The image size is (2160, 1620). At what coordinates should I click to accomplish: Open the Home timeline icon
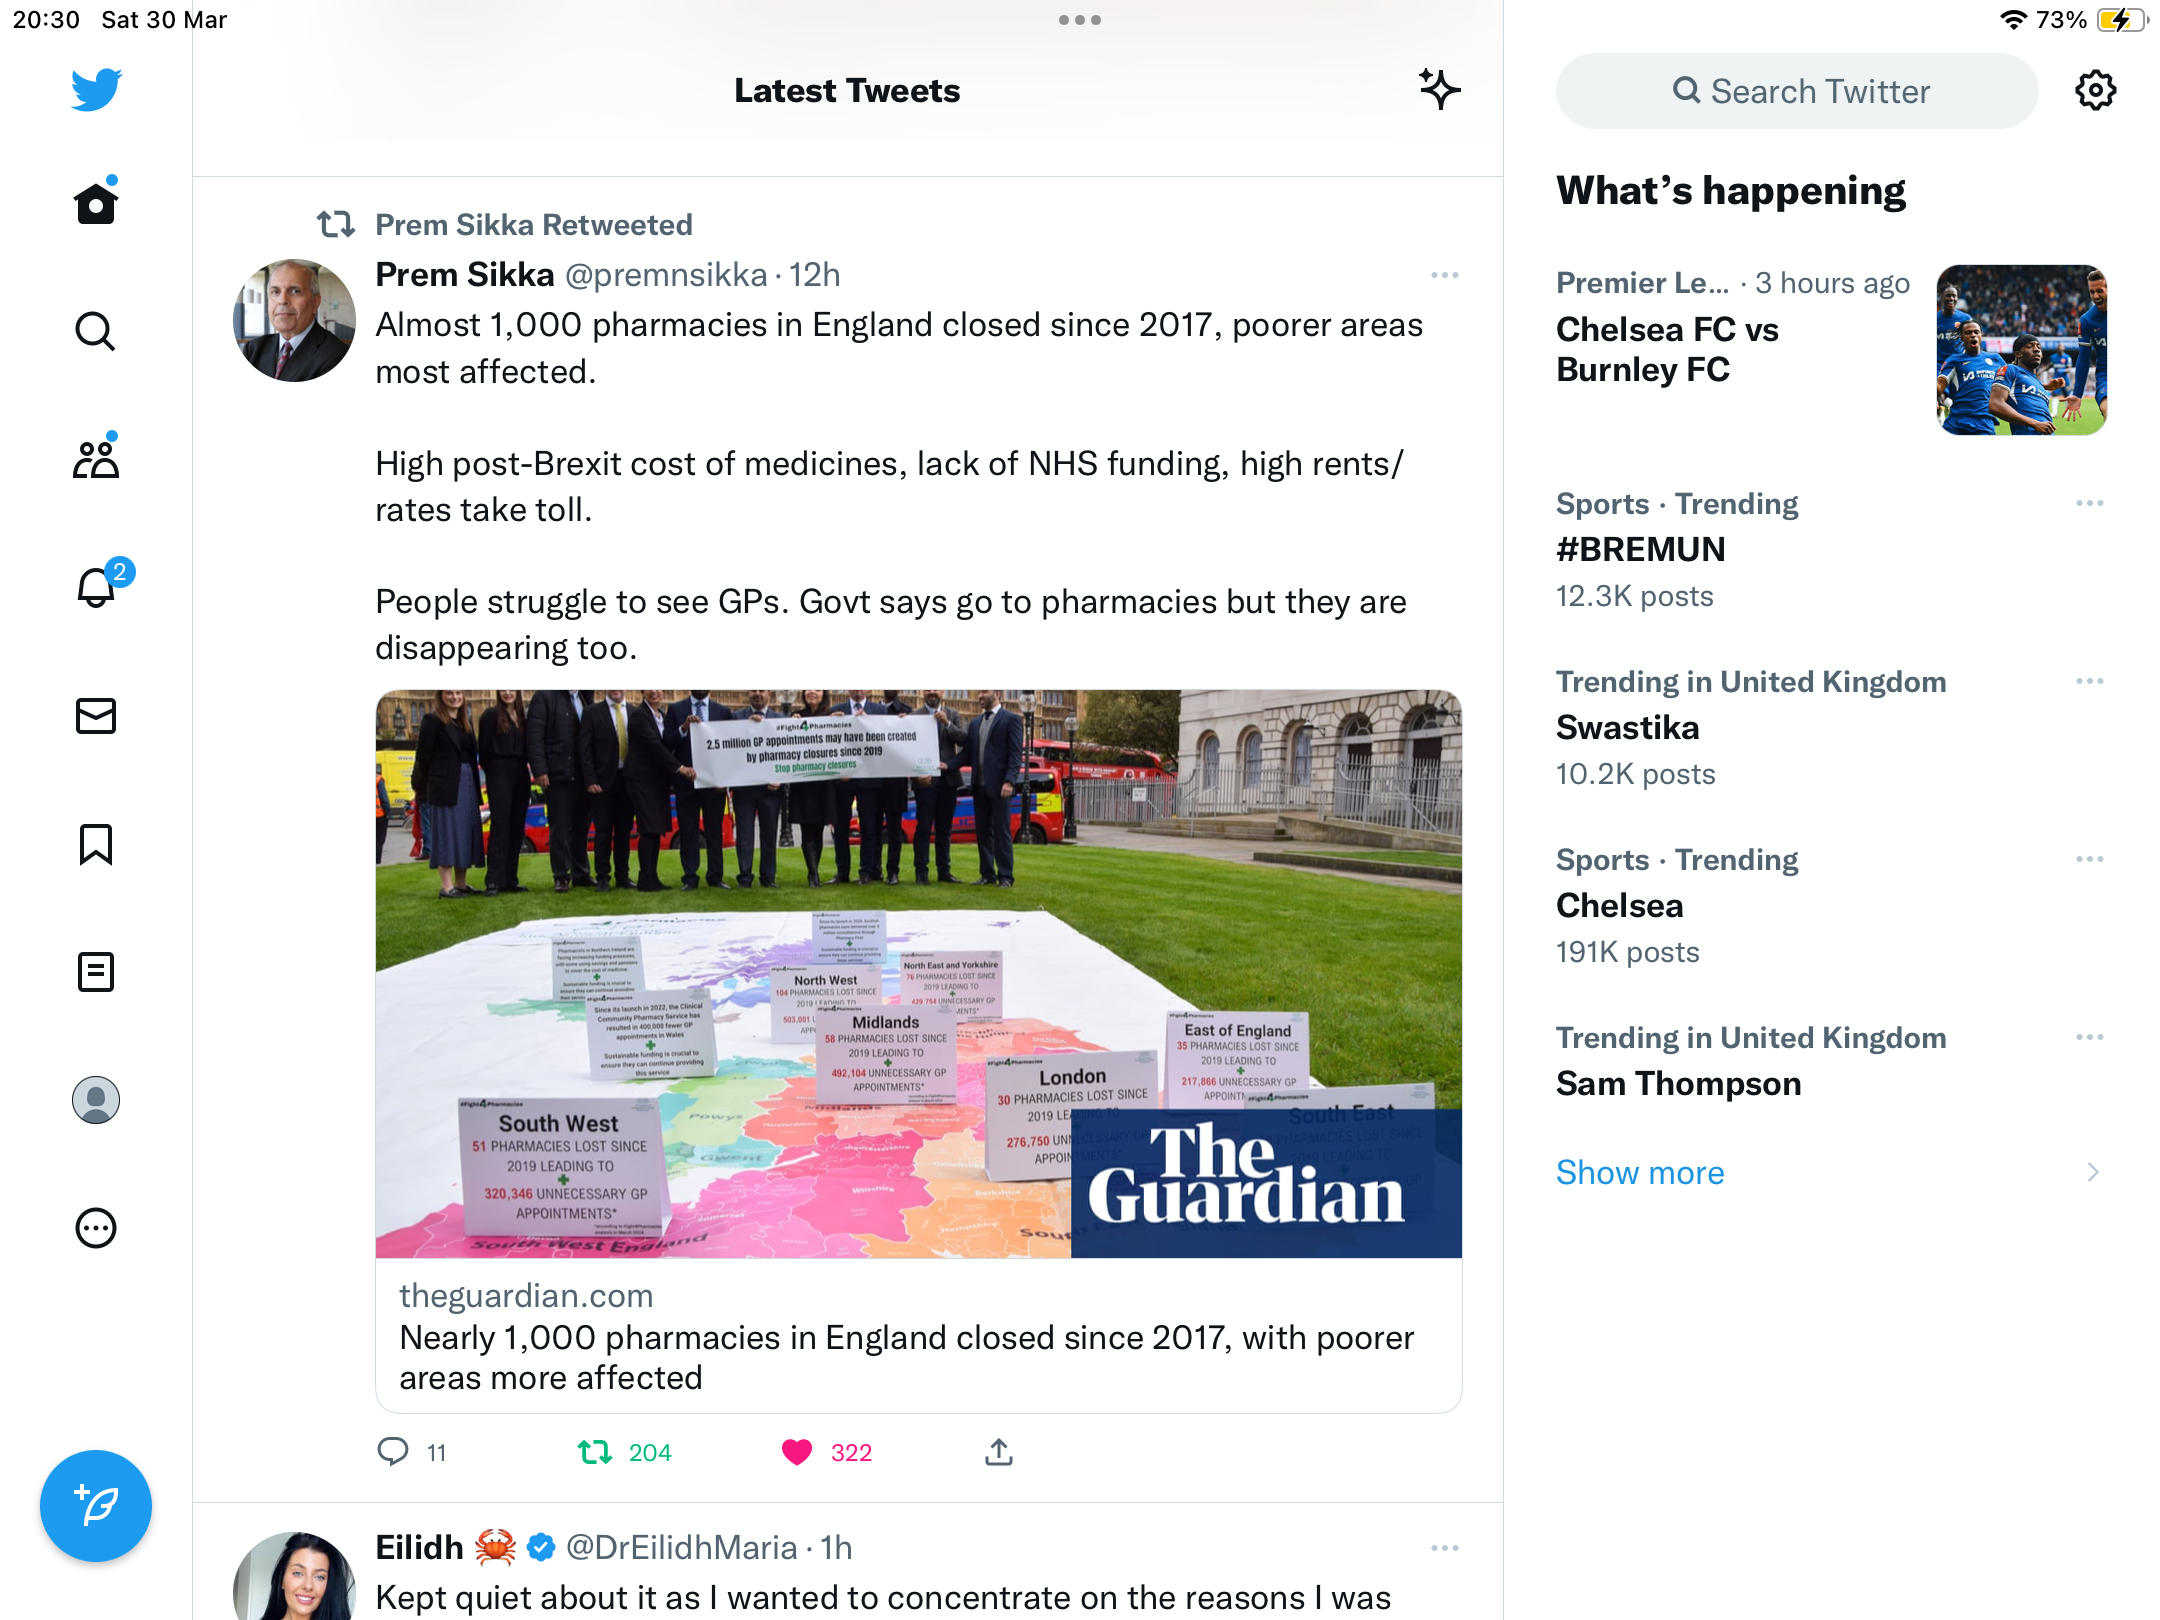pos(96,203)
